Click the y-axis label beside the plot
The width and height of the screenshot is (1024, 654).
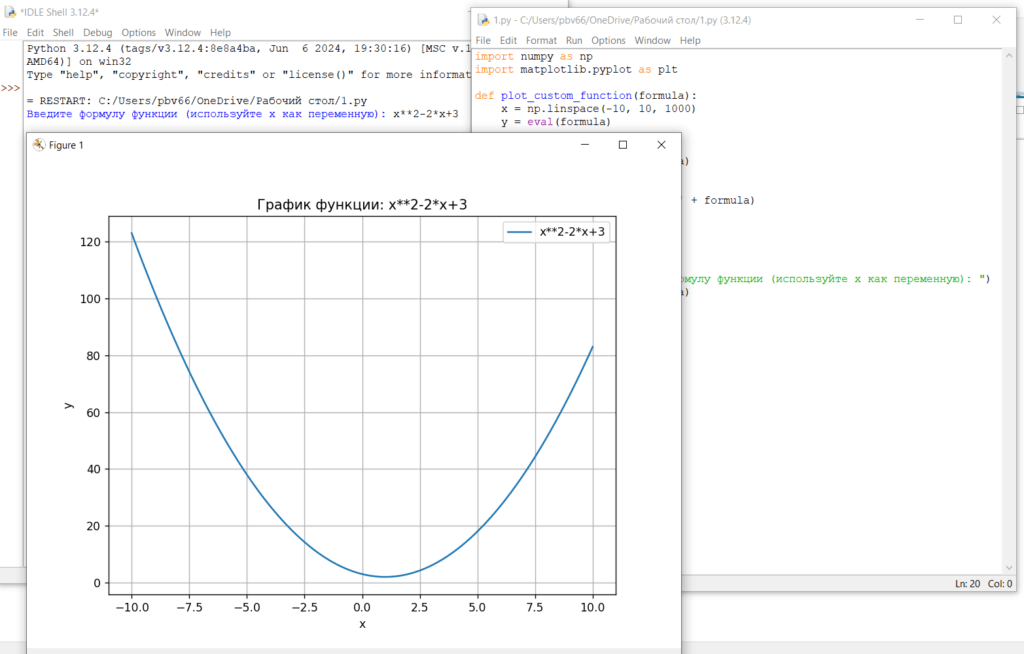(69, 406)
